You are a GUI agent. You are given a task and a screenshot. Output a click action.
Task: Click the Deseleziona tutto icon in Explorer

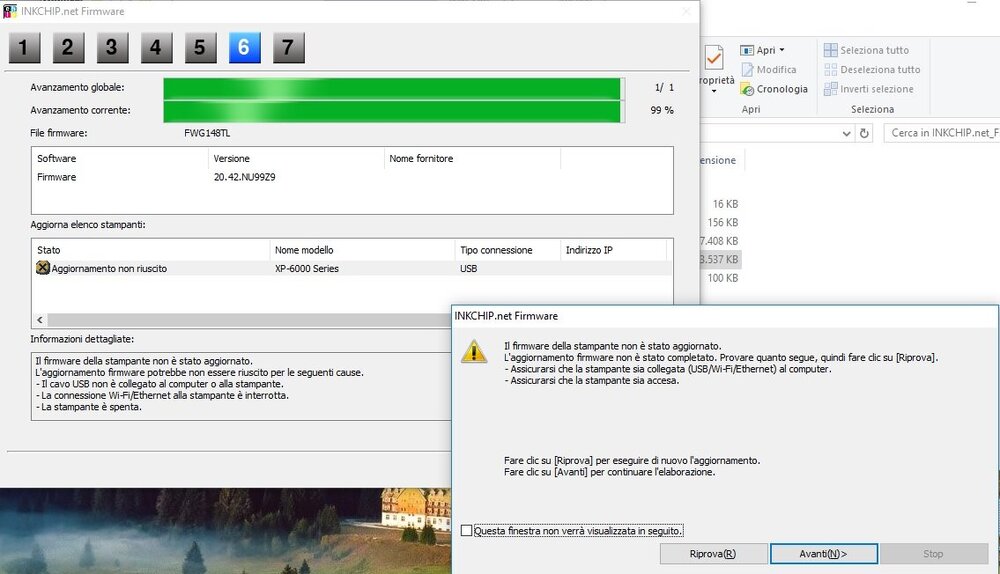tap(830, 70)
